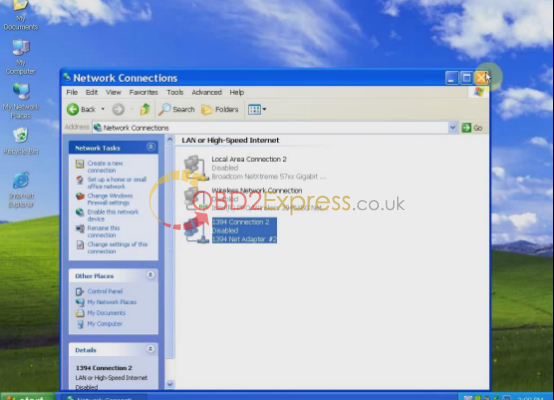Click the sidebar scrollbar down arrow
Image resolution: width=554 pixels, height=400 pixels.
click(170, 384)
